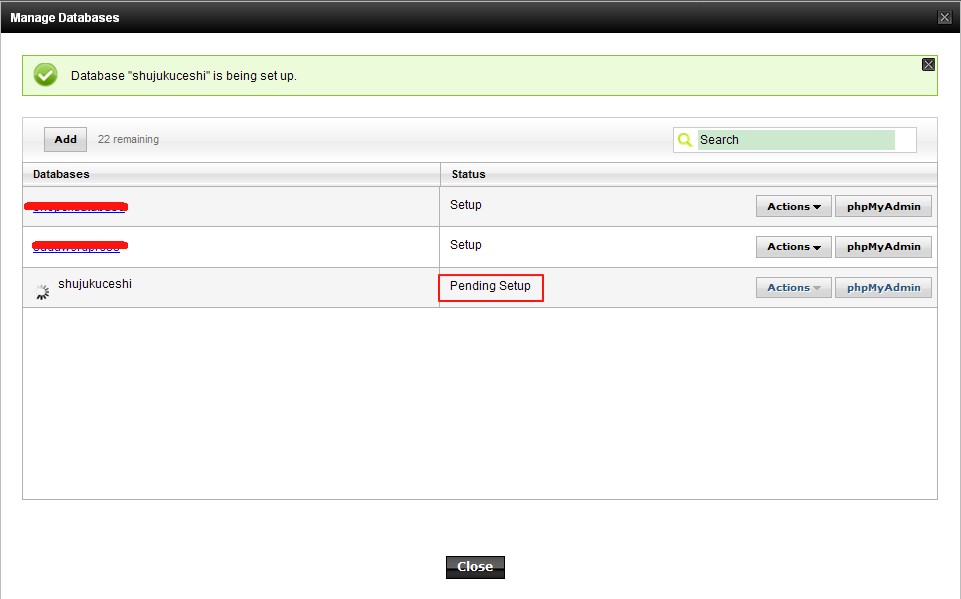Click the Close button at the bottom
Viewport: 961px width, 599px height.
475,567
